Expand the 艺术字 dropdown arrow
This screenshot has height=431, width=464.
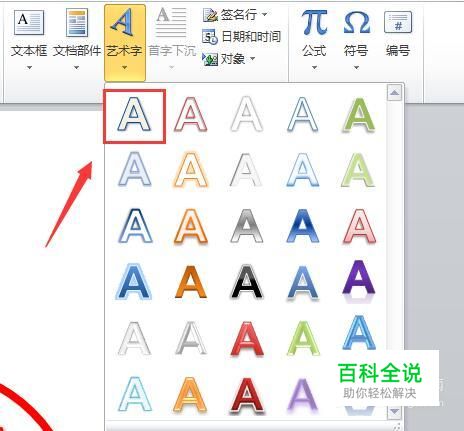[124, 68]
